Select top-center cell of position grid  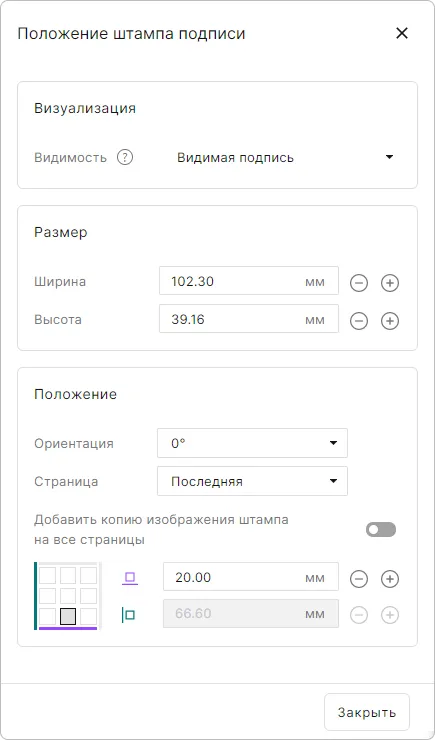(68, 576)
